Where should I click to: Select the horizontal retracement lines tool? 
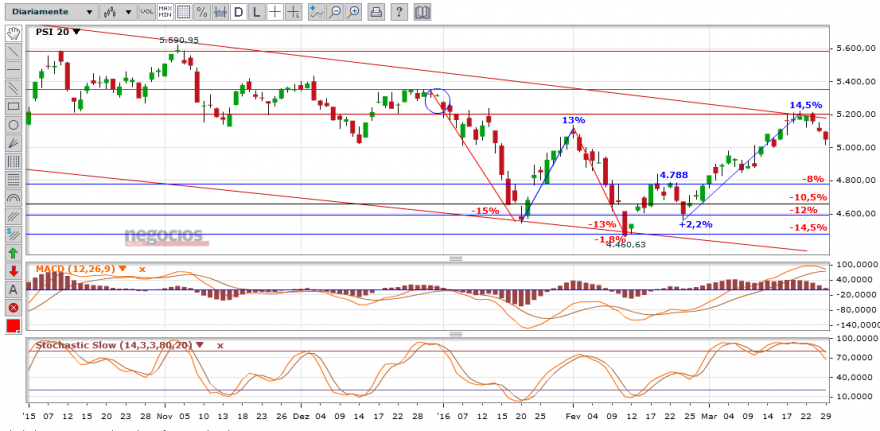click(x=13, y=179)
